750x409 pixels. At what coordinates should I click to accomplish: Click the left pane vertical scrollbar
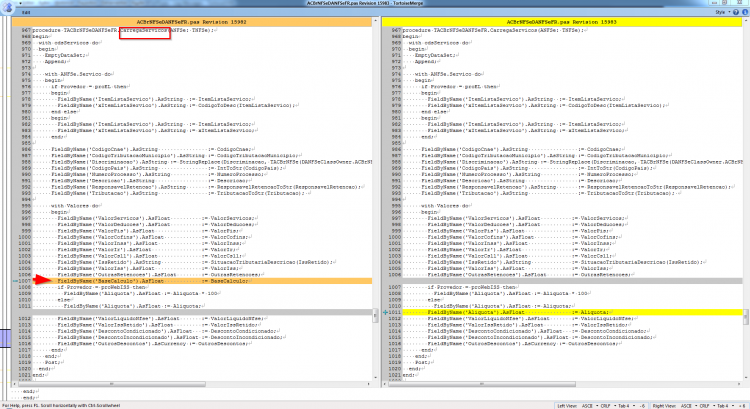(x=375, y=317)
